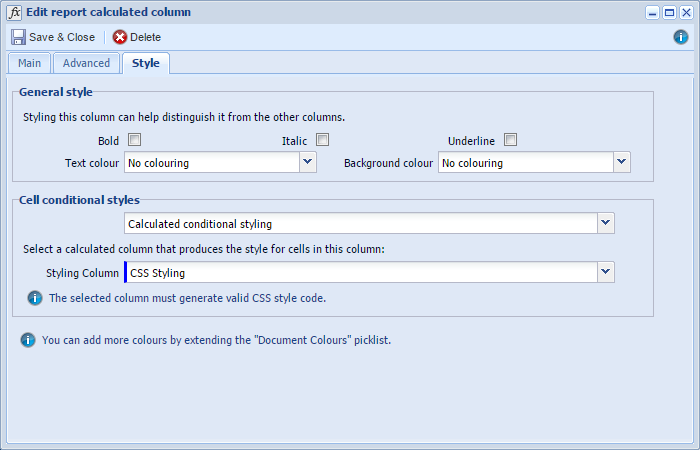Open the help info icon in toolbar
This screenshot has width=700, height=450.
pyautogui.click(x=680, y=37)
